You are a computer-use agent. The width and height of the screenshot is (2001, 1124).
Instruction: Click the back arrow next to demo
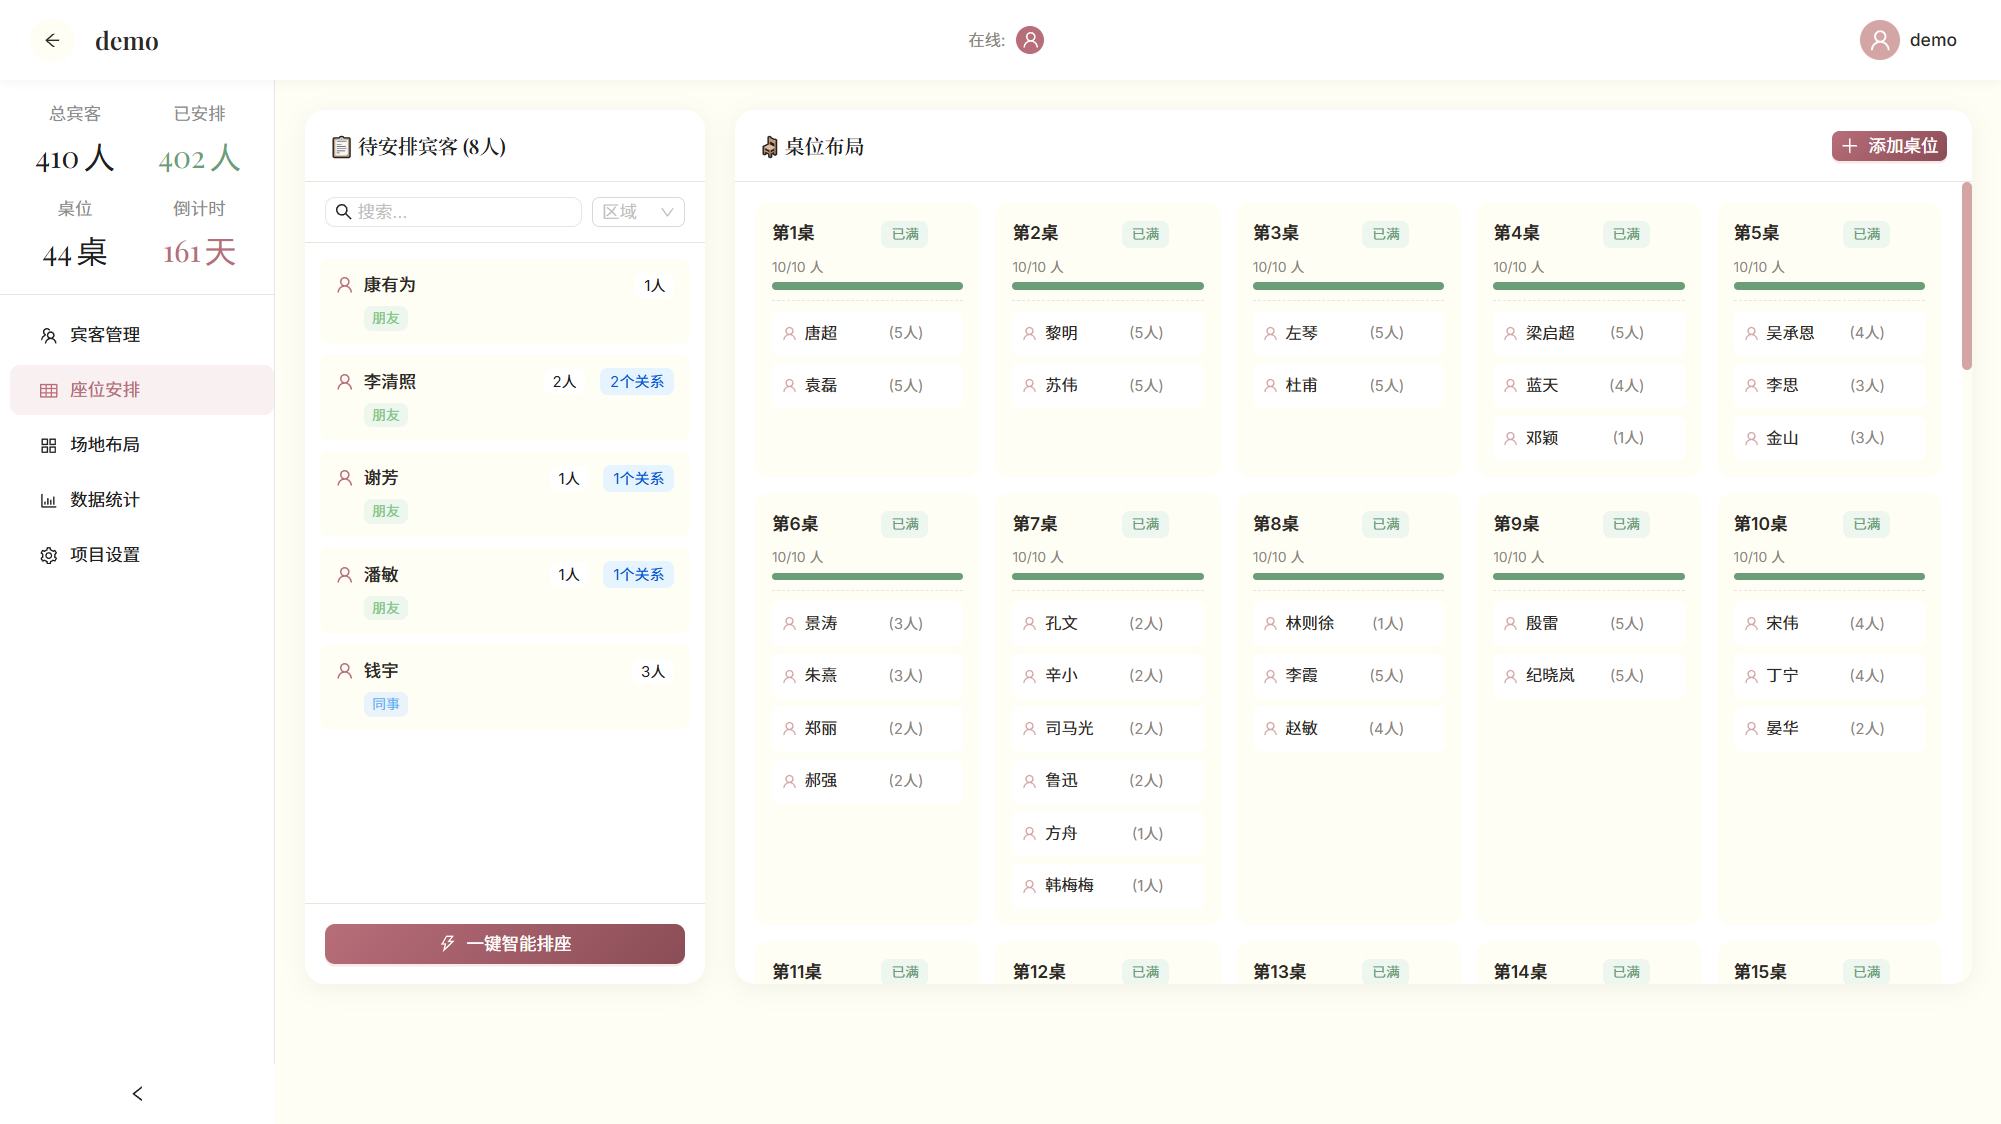coord(52,40)
